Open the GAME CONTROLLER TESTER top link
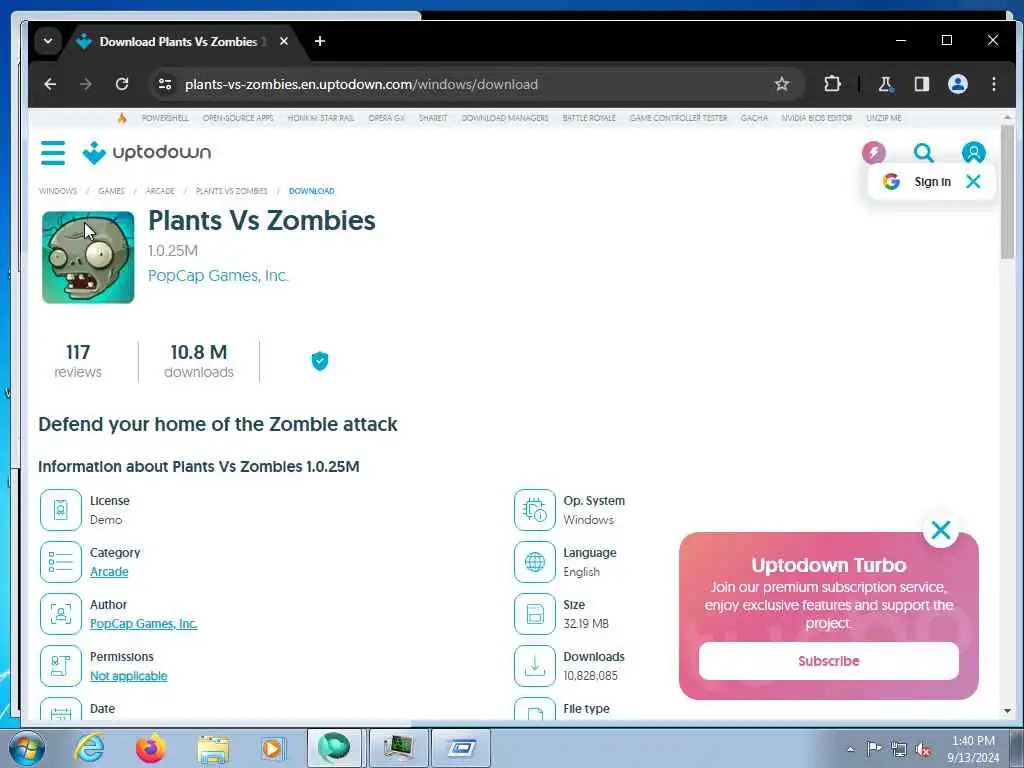1024x768 pixels. pos(678,118)
